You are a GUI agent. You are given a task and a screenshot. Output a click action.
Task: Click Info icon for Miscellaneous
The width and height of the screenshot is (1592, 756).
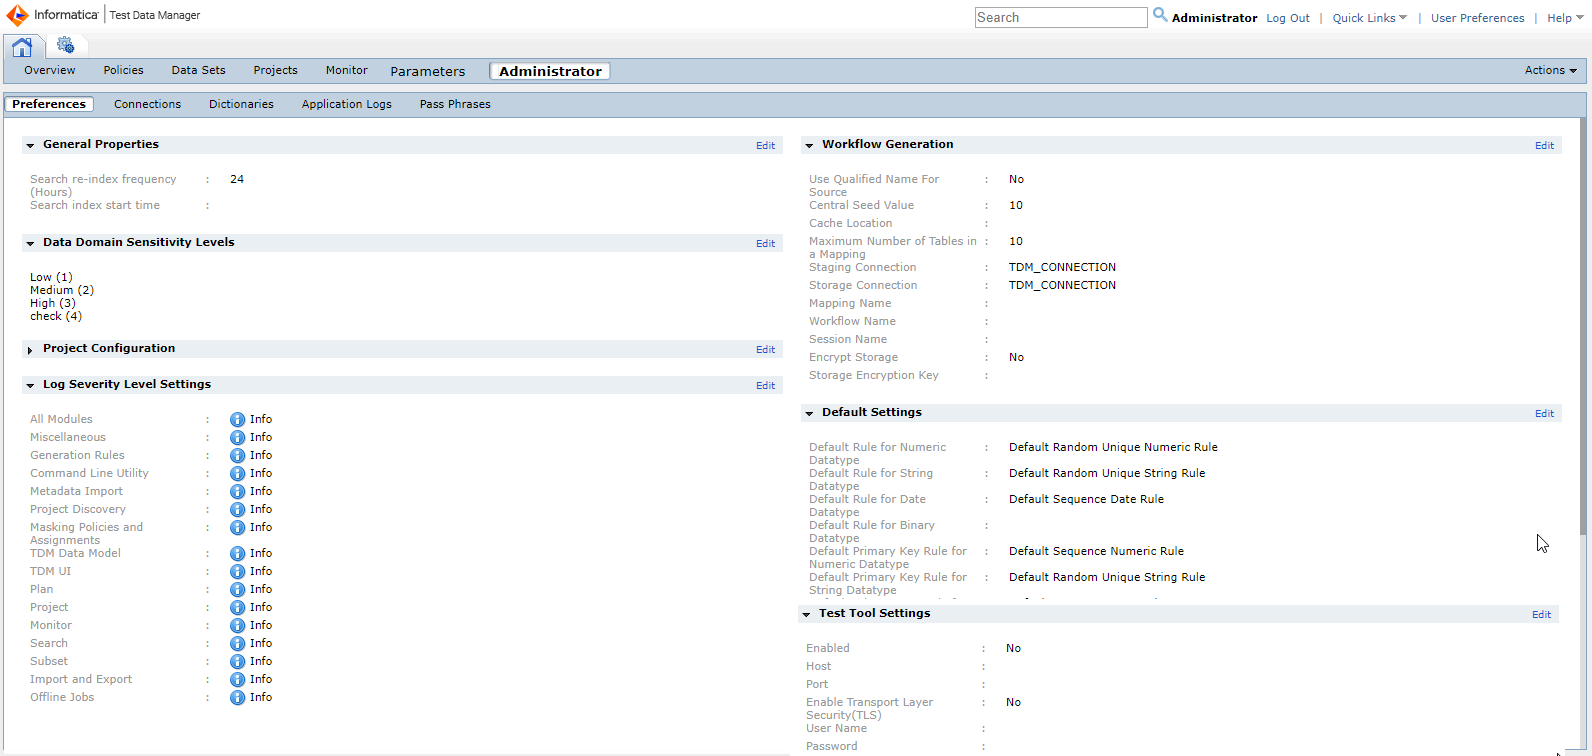click(237, 438)
